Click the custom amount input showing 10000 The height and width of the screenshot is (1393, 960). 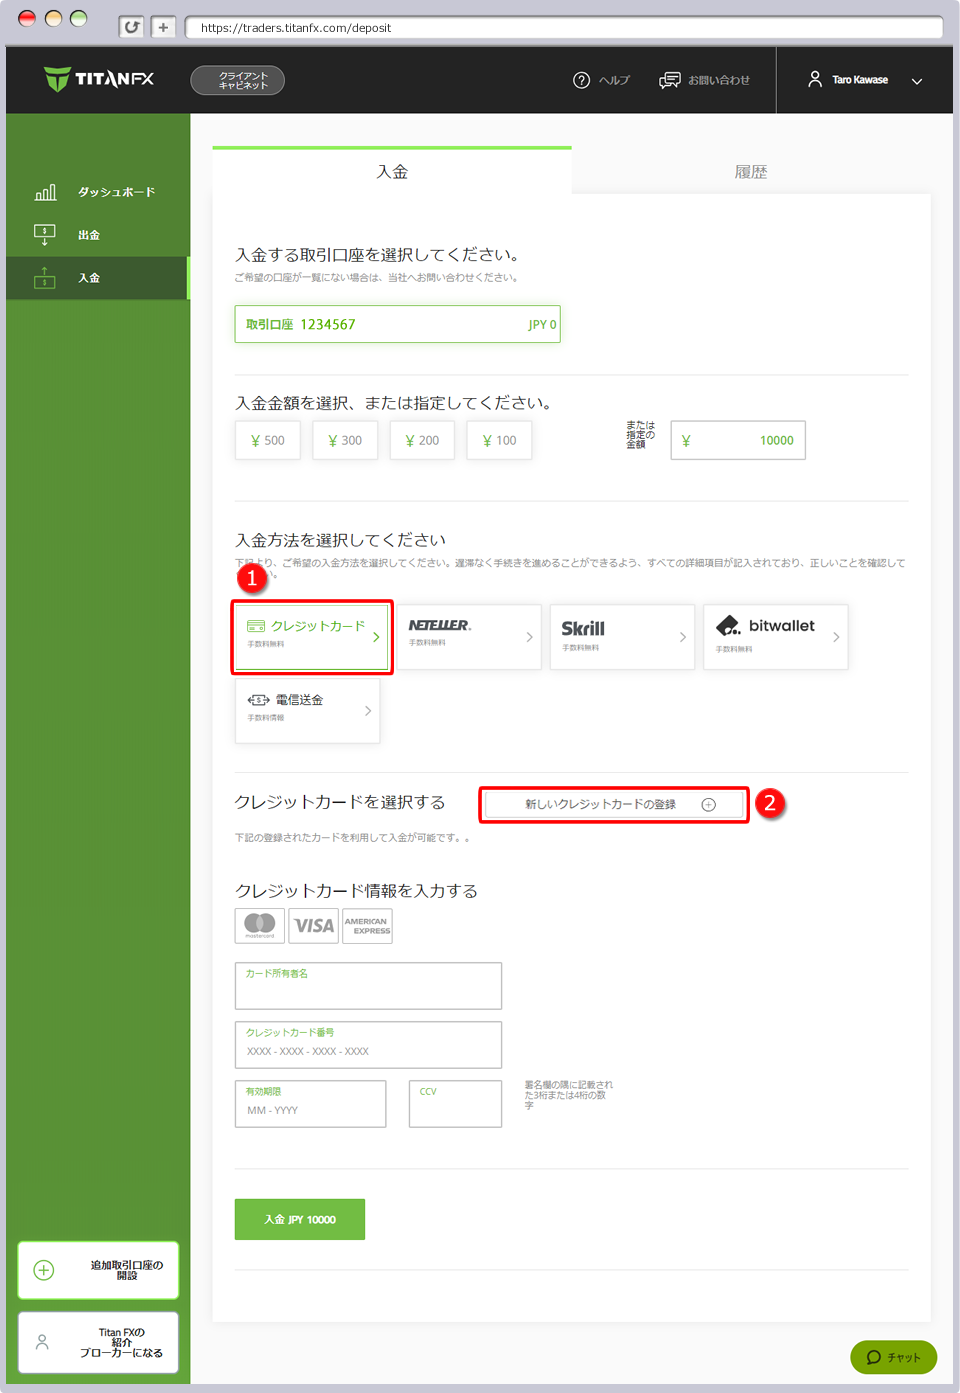coord(737,440)
